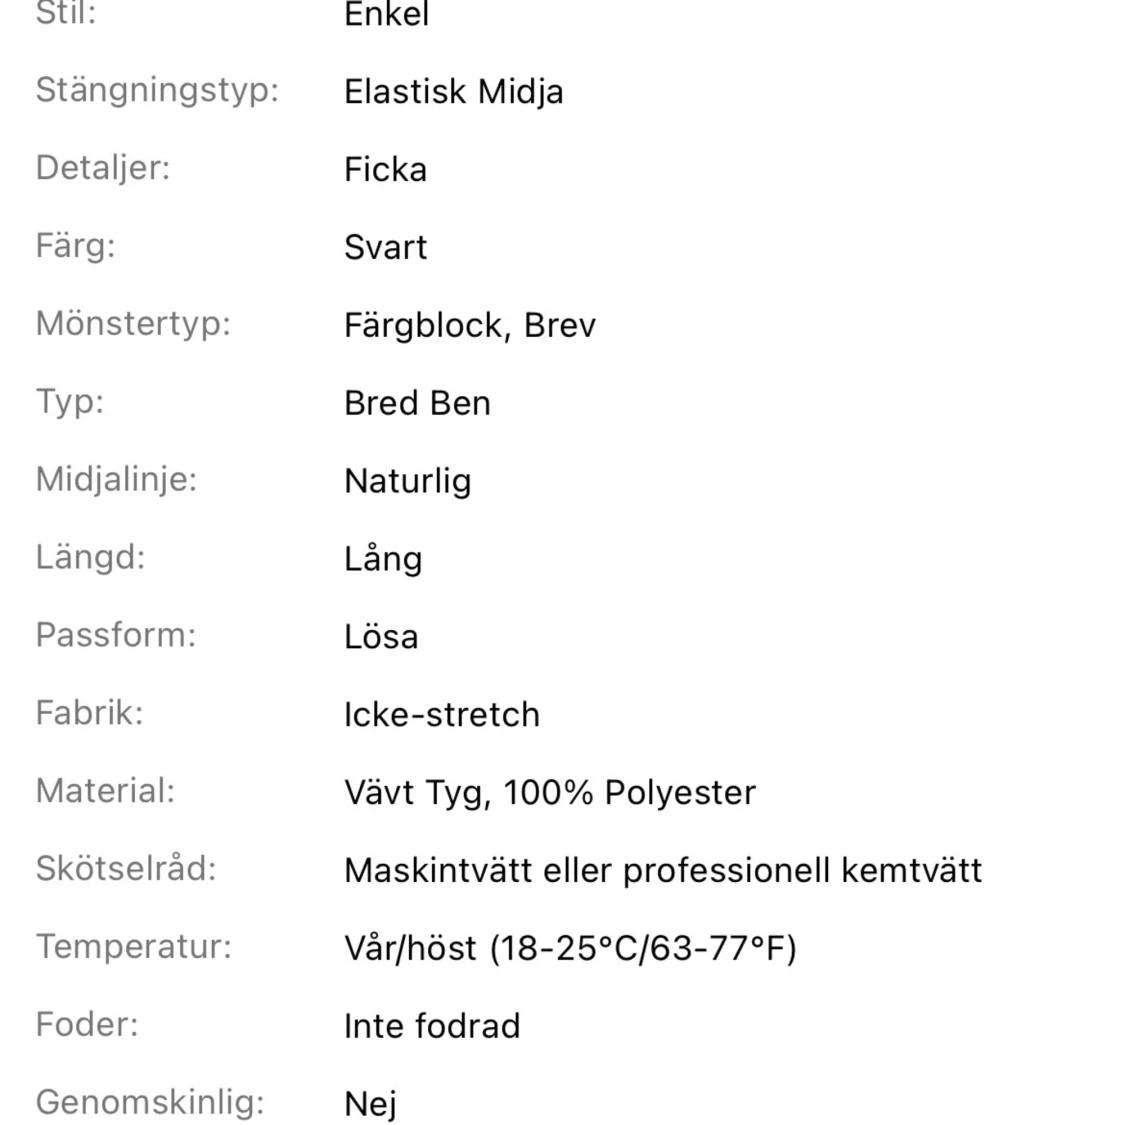Tap the 'Maskintvätt eller professionell kemtvätt' care text
1125x1125 pixels.
pos(663,871)
